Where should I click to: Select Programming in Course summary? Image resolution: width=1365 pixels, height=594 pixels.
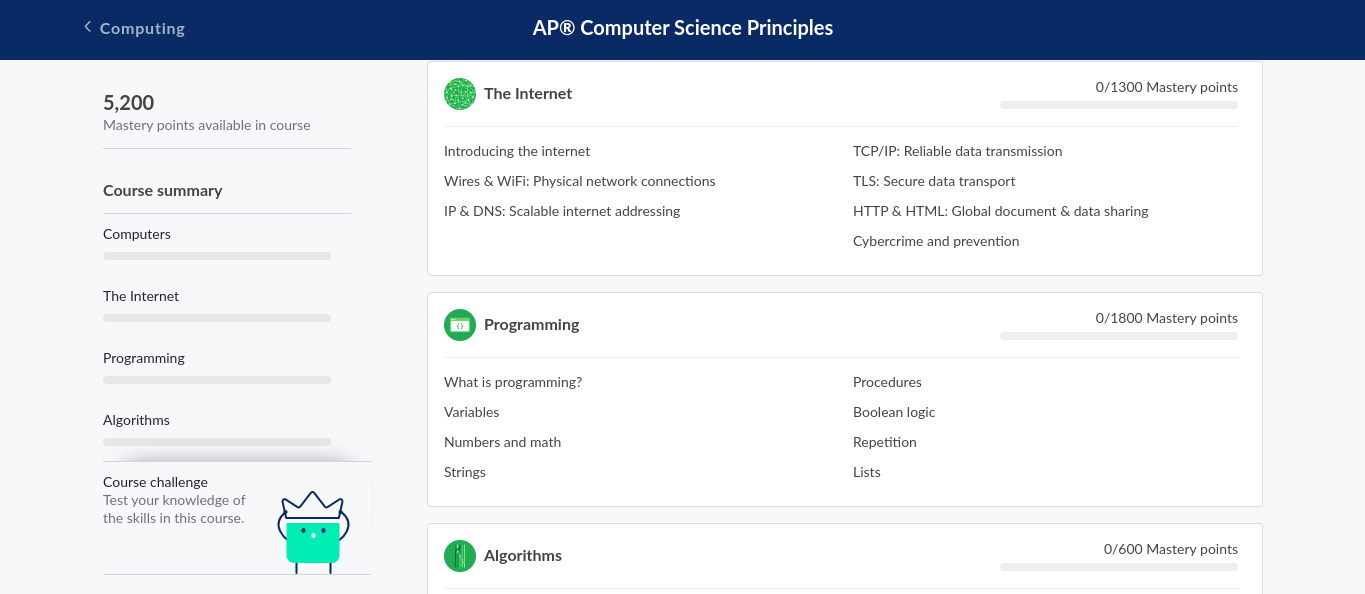(144, 358)
